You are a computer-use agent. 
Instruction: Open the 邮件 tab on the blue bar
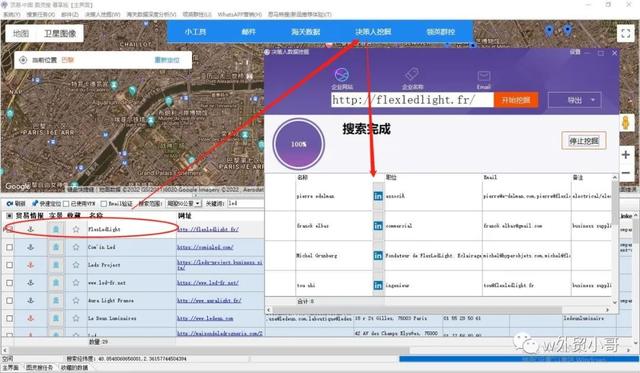coord(249,32)
